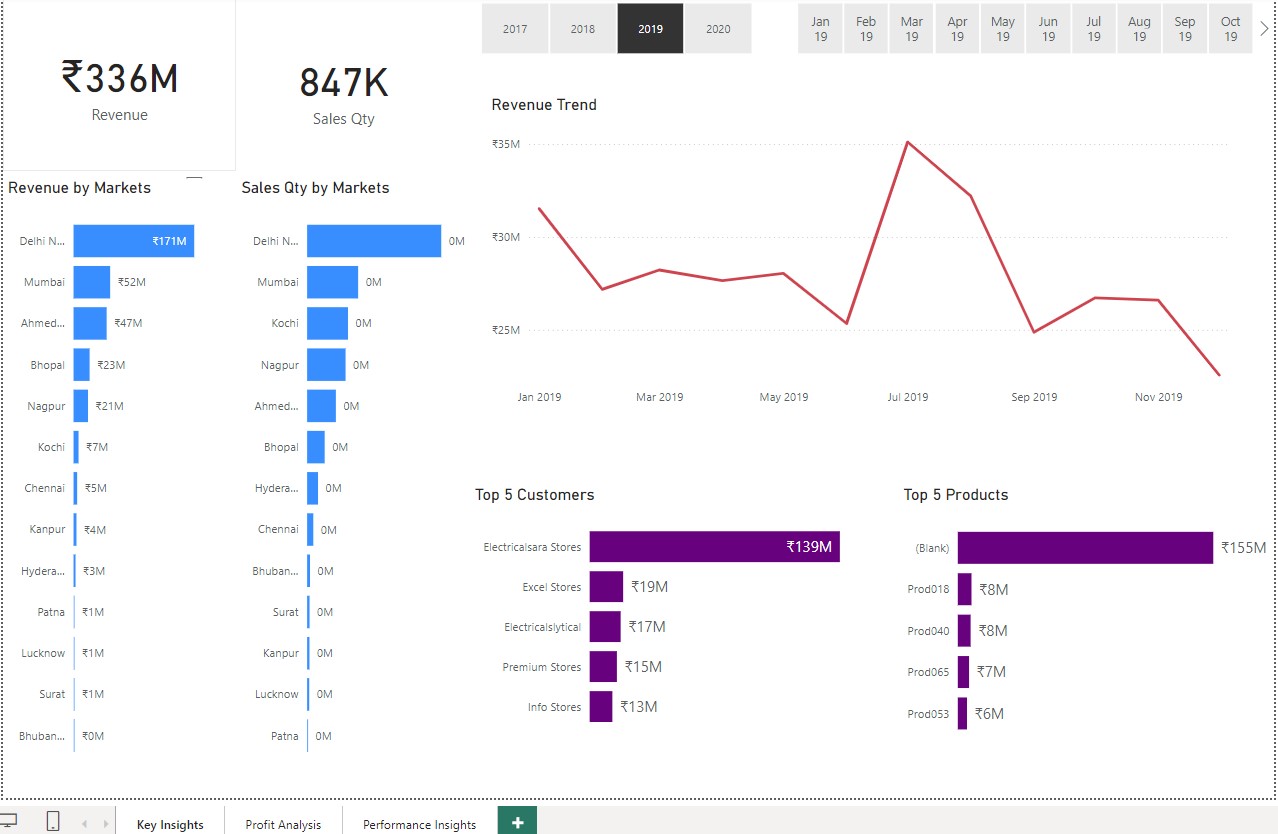Click the add new page plus button

[x=517, y=822]
